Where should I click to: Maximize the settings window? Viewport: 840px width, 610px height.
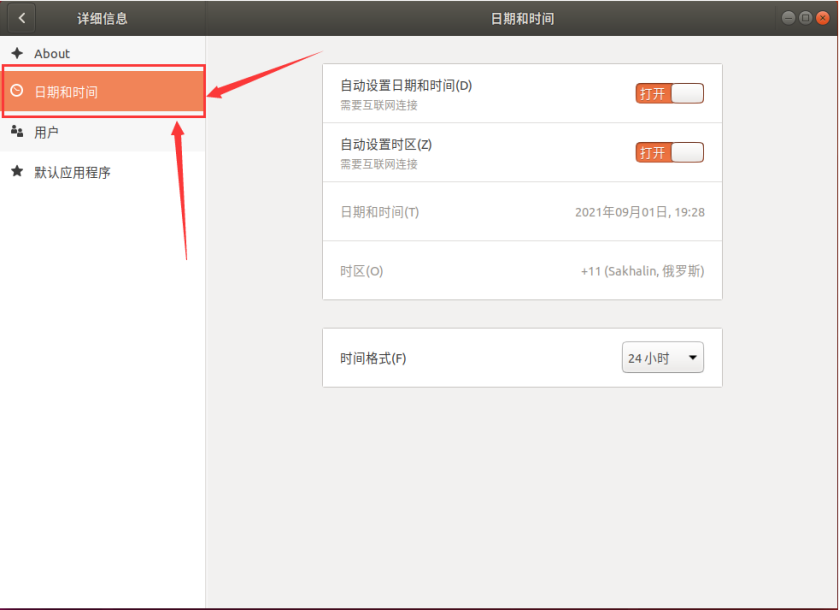pyautogui.click(x=805, y=18)
